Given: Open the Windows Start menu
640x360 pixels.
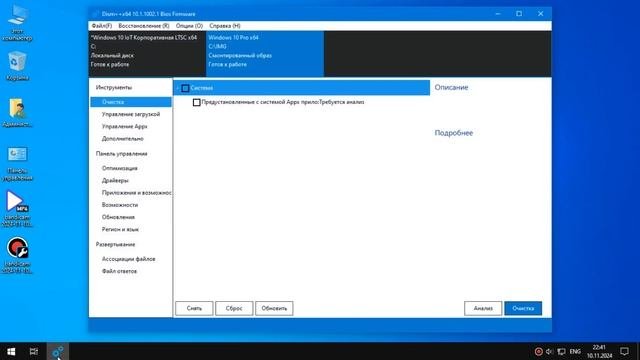Looking at the screenshot, I should click(11, 351).
